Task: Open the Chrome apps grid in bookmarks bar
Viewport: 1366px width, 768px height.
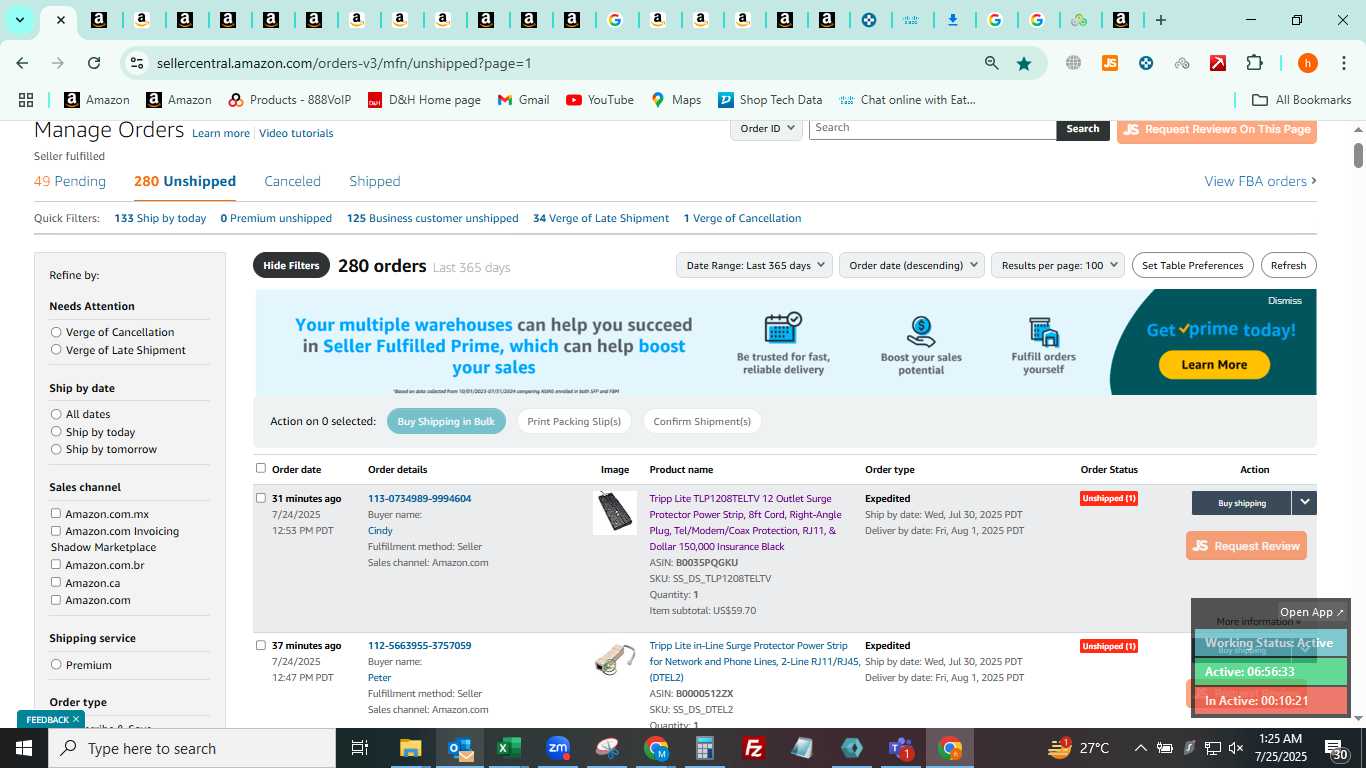Action: (26, 100)
